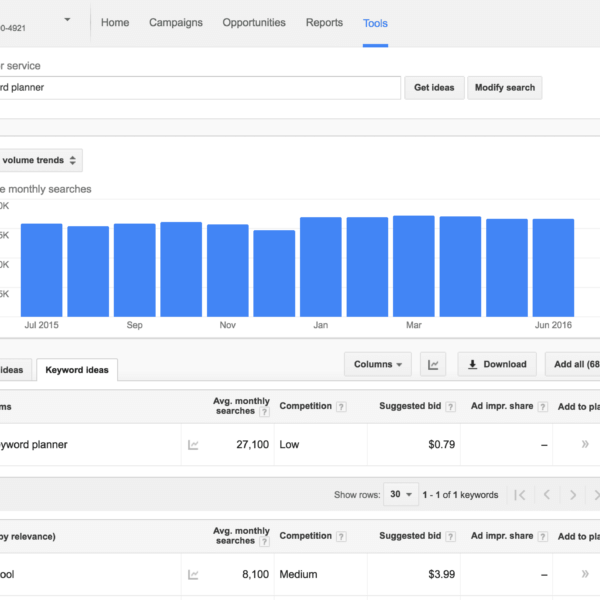Click the product or service search field
The width and height of the screenshot is (600, 600).
200,88
